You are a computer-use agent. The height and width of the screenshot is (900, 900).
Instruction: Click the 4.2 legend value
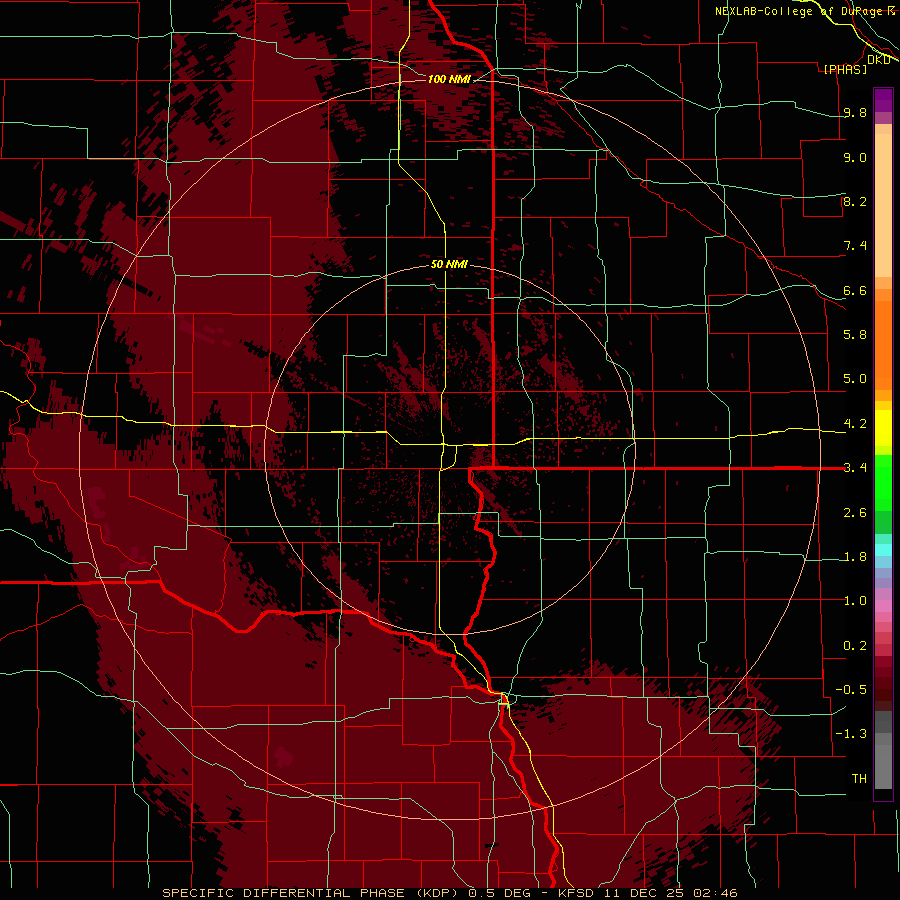click(x=855, y=424)
